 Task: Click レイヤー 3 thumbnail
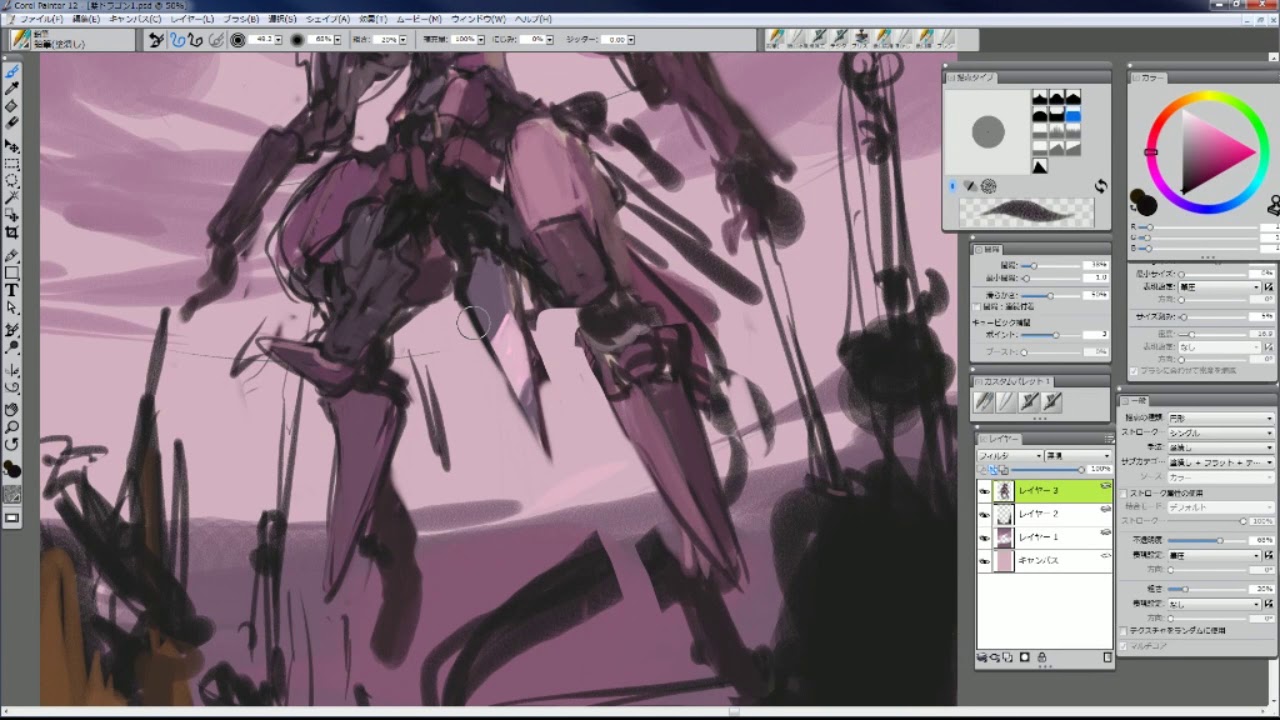click(1004, 490)
